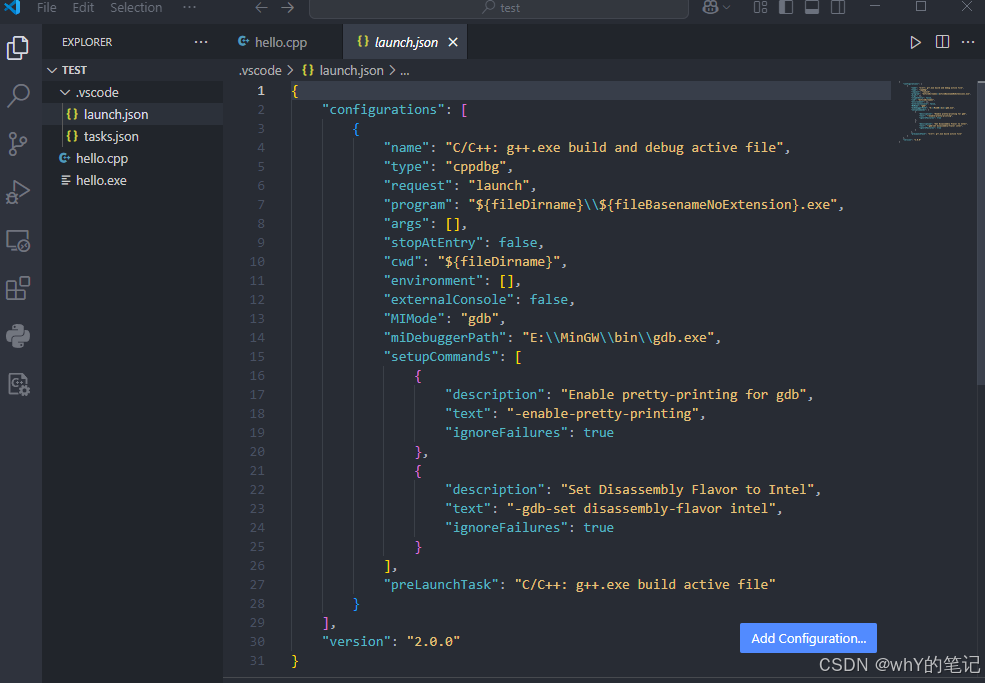985x683 pixels.
Task: Open the editor More Actions menu
Action: coord(968,42)
